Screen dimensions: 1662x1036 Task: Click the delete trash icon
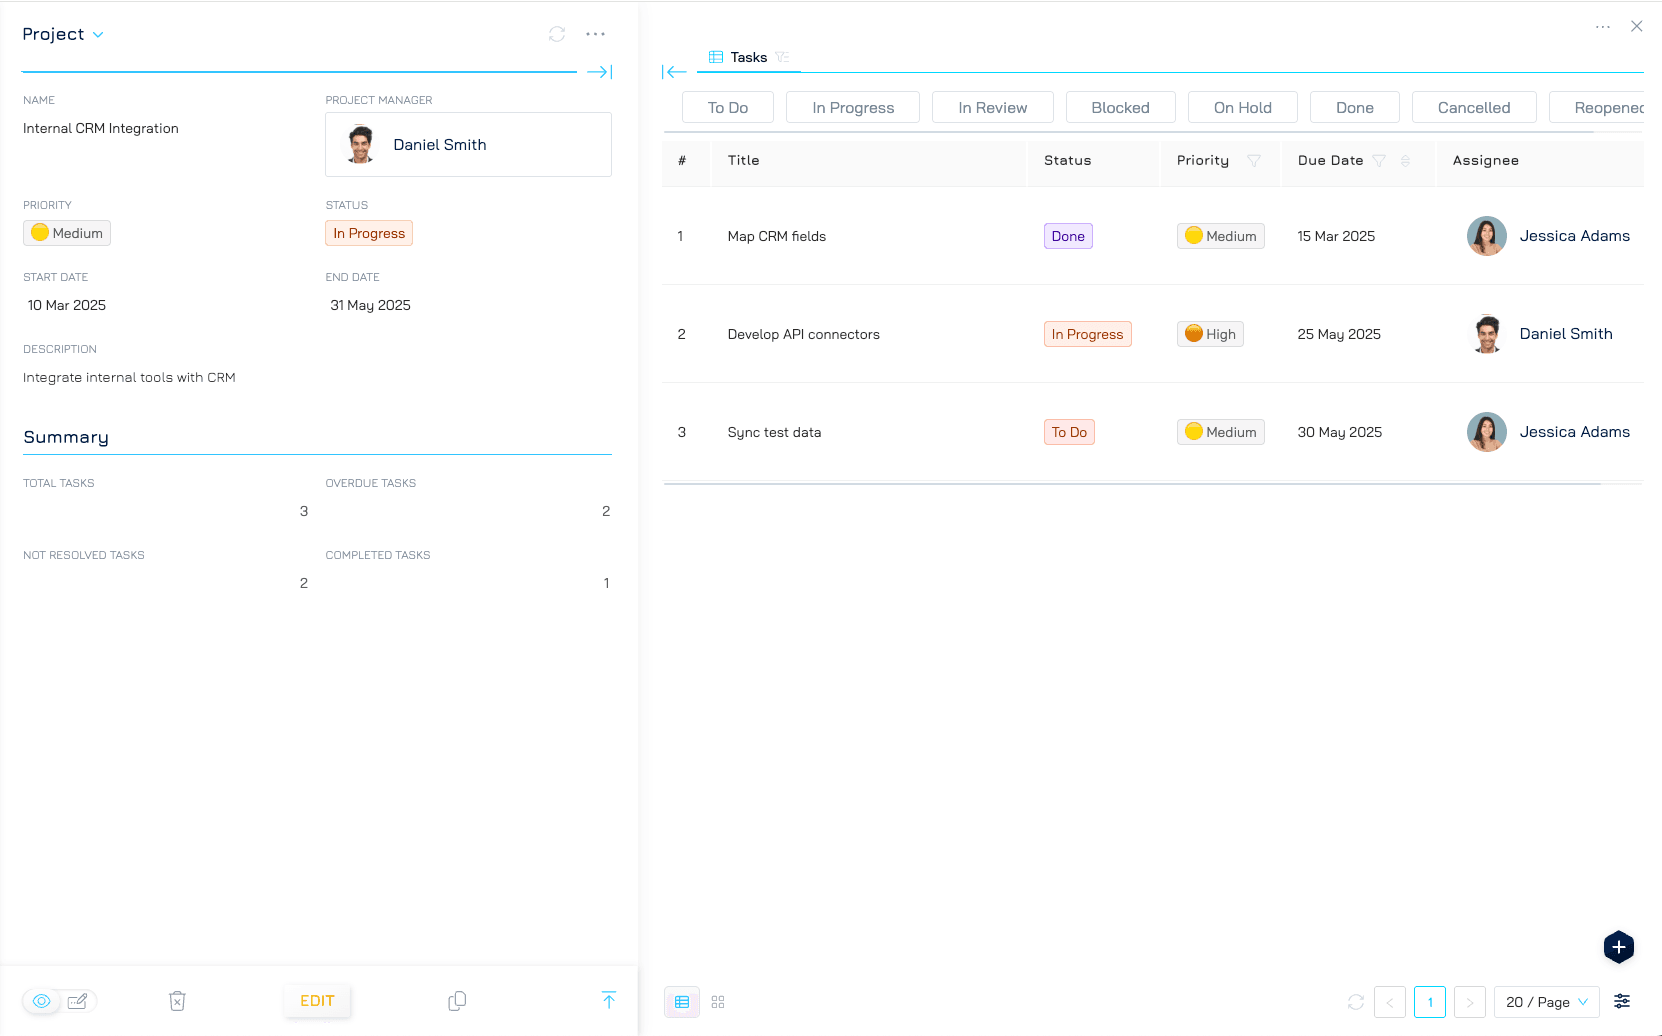(177, 1001)
